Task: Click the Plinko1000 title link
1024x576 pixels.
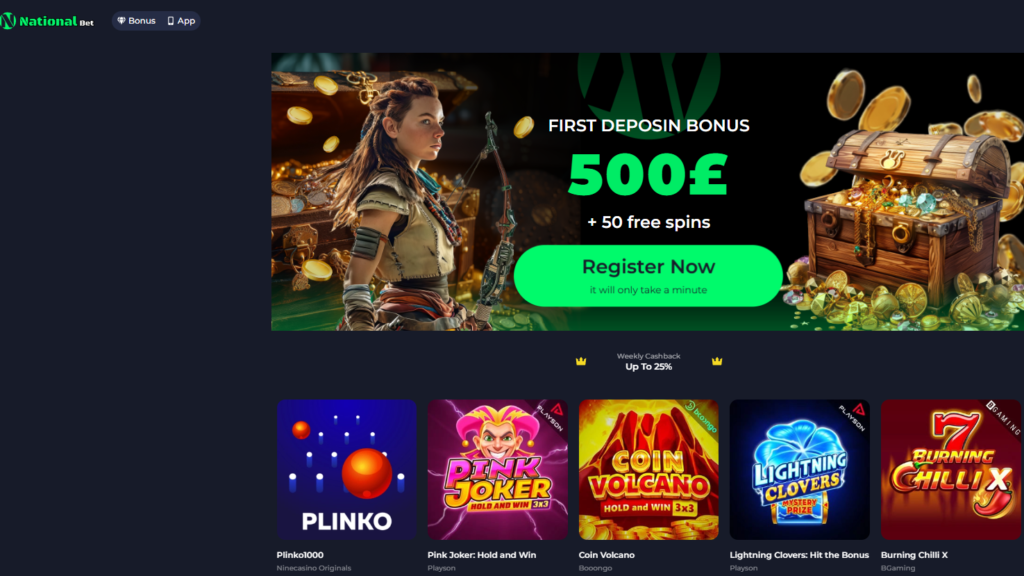Action: pos(300,555)
